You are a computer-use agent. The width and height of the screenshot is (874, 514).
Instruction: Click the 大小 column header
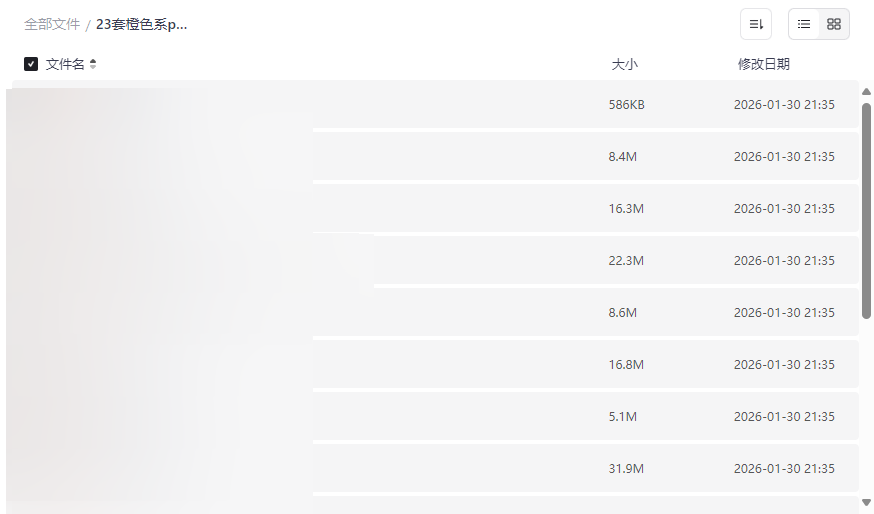[624, 64]
